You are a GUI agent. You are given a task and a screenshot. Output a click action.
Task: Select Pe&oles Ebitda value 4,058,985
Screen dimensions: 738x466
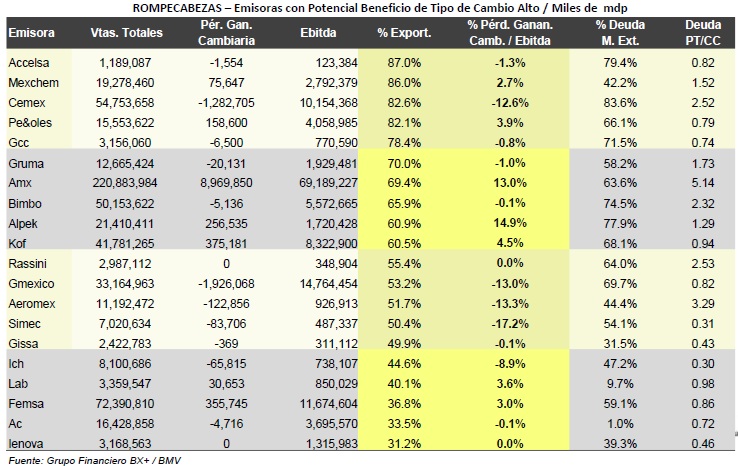pyautogui.click(x=331, y=123)
